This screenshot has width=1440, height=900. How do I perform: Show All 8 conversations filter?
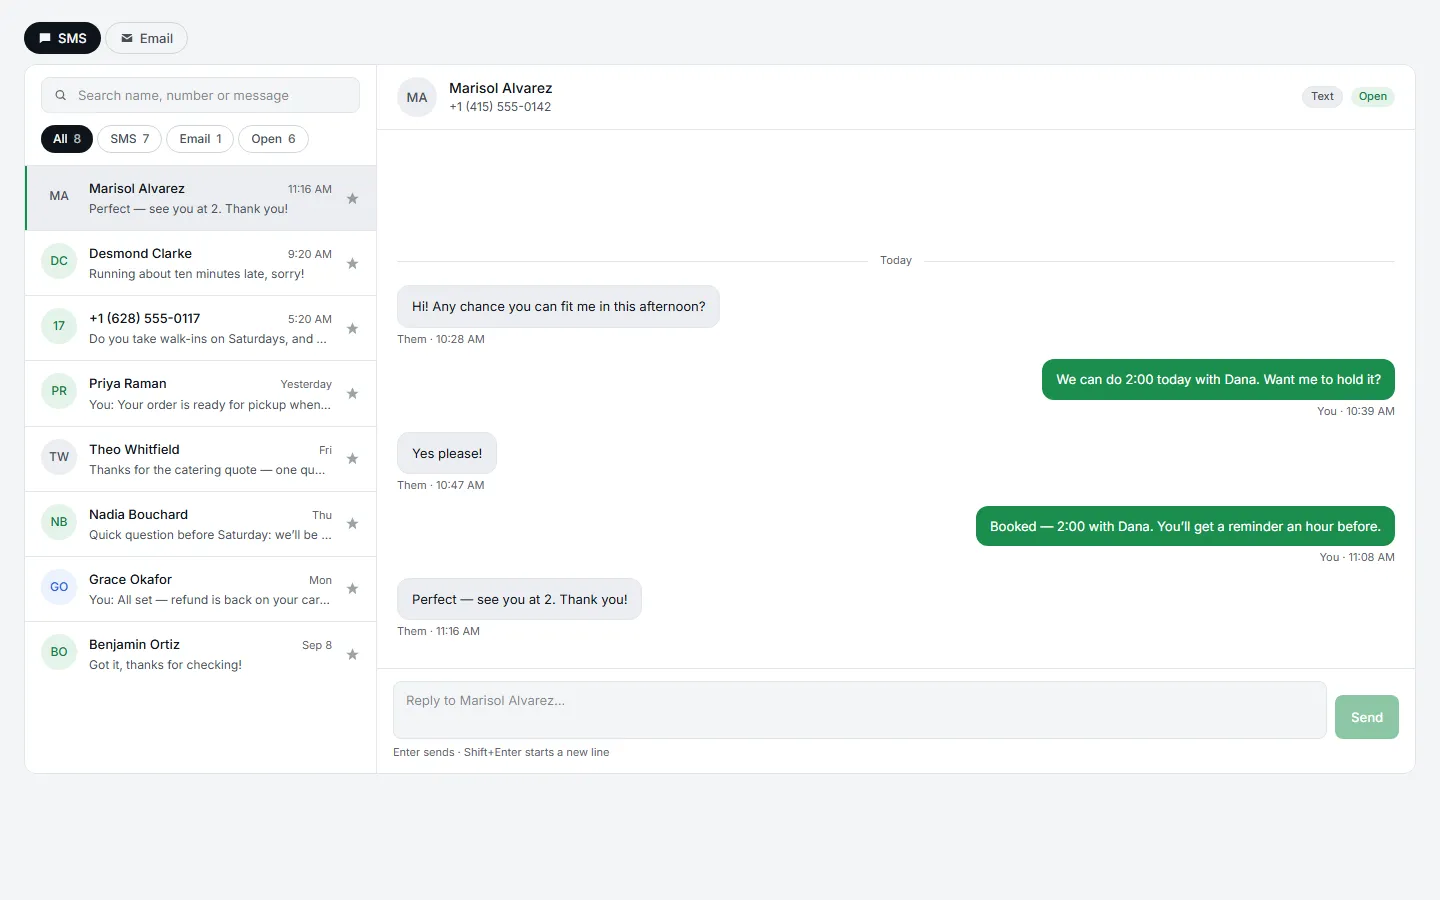tap(67, 139)
